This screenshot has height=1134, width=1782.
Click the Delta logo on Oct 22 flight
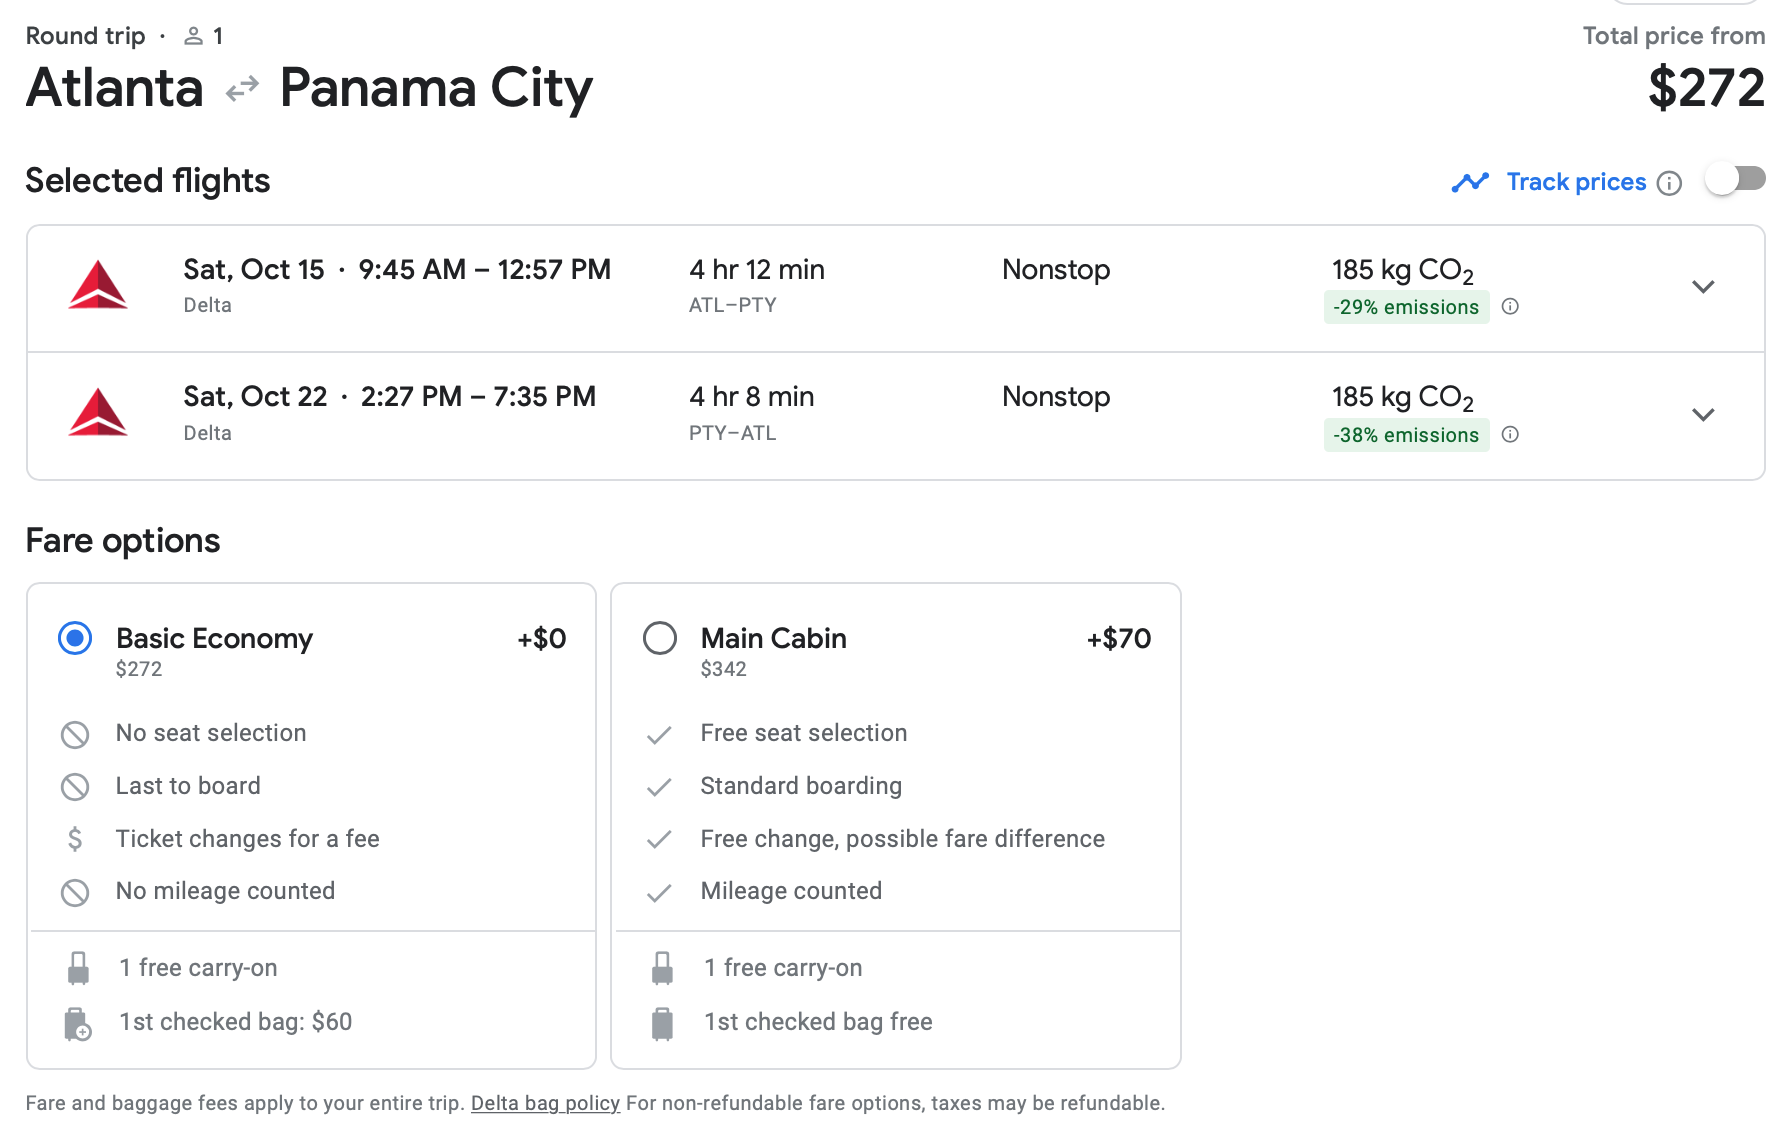[98, 413]
